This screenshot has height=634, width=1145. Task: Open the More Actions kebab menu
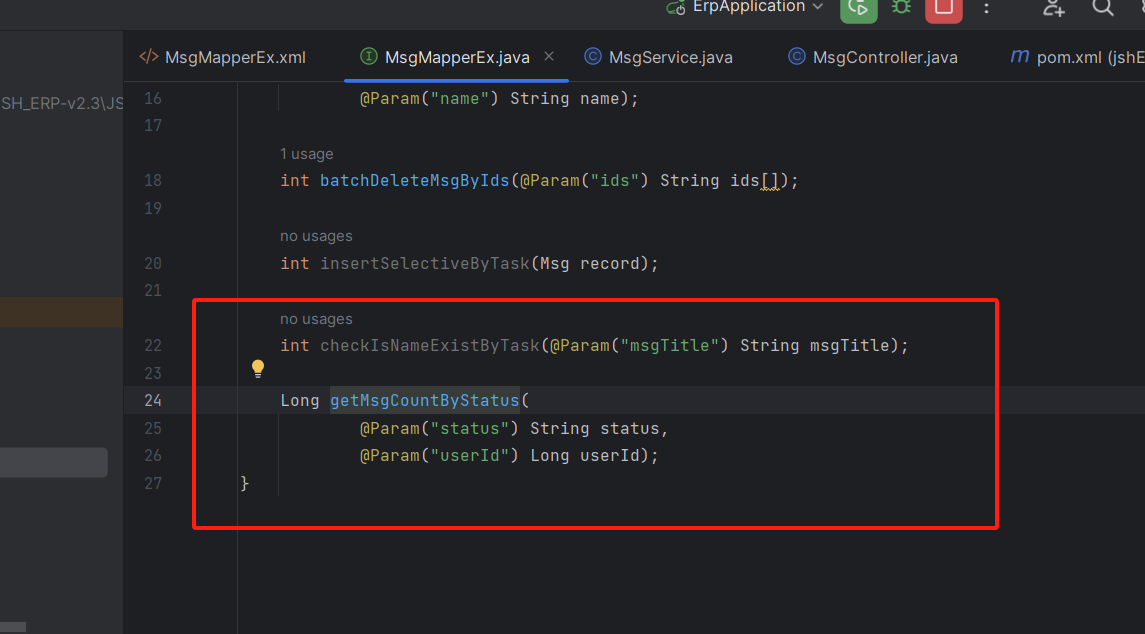(987, 8)
